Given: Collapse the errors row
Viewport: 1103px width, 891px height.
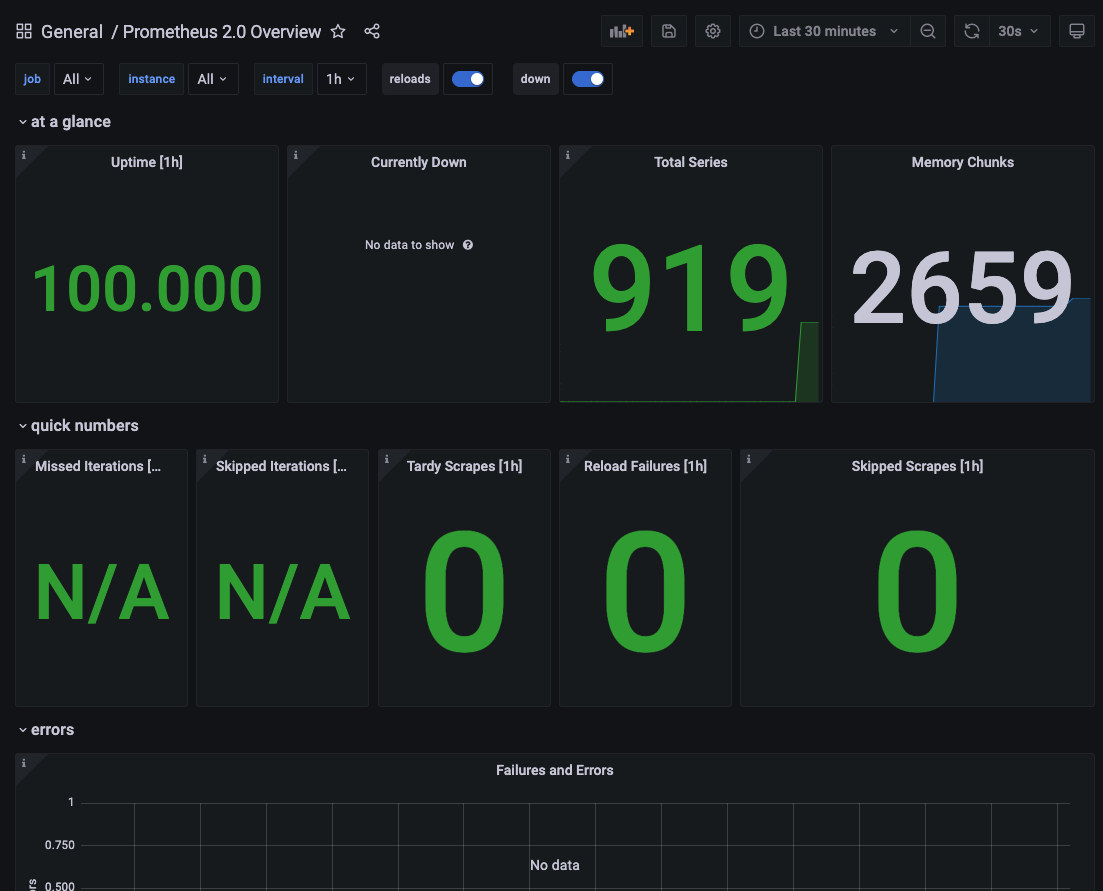Looking at the screenshot, I should coord(46,729).
